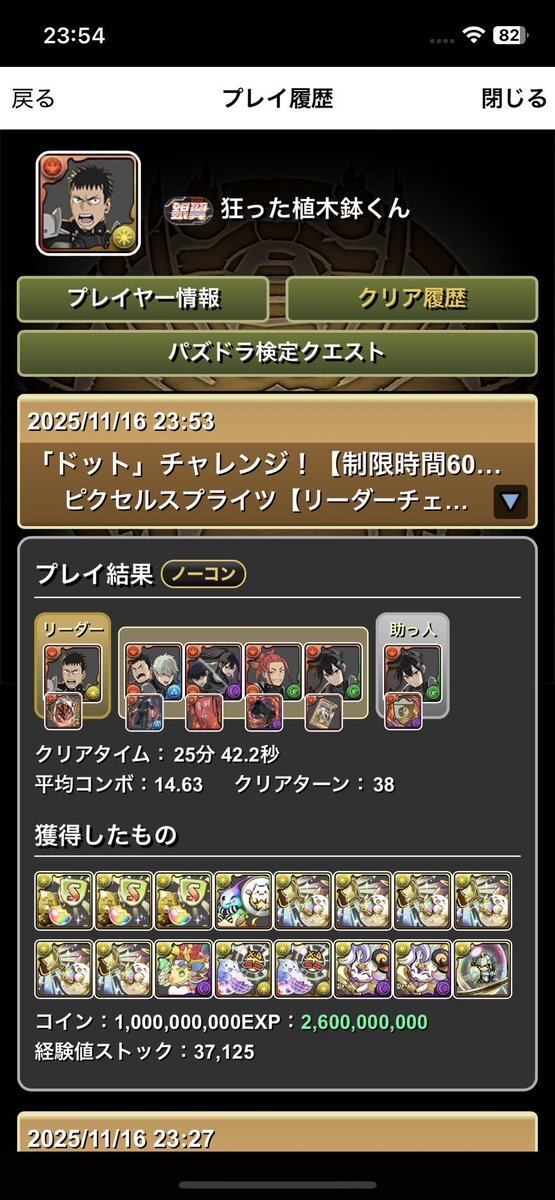
Task: Tap the leader's assist equipment icon
Action: click(x=64, y=711)
